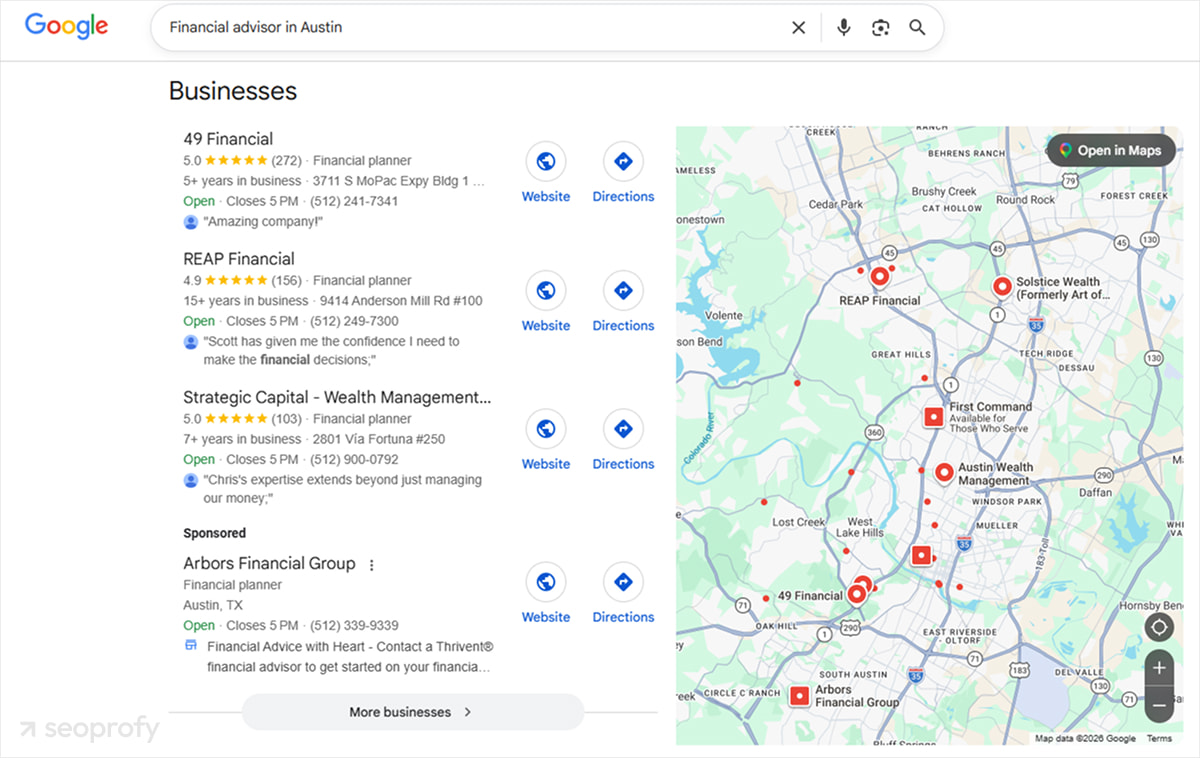Viewport: 1200px width, 758px height.
Task: Click REAP Financial phone (512) 249-7300
Action: 354,321
